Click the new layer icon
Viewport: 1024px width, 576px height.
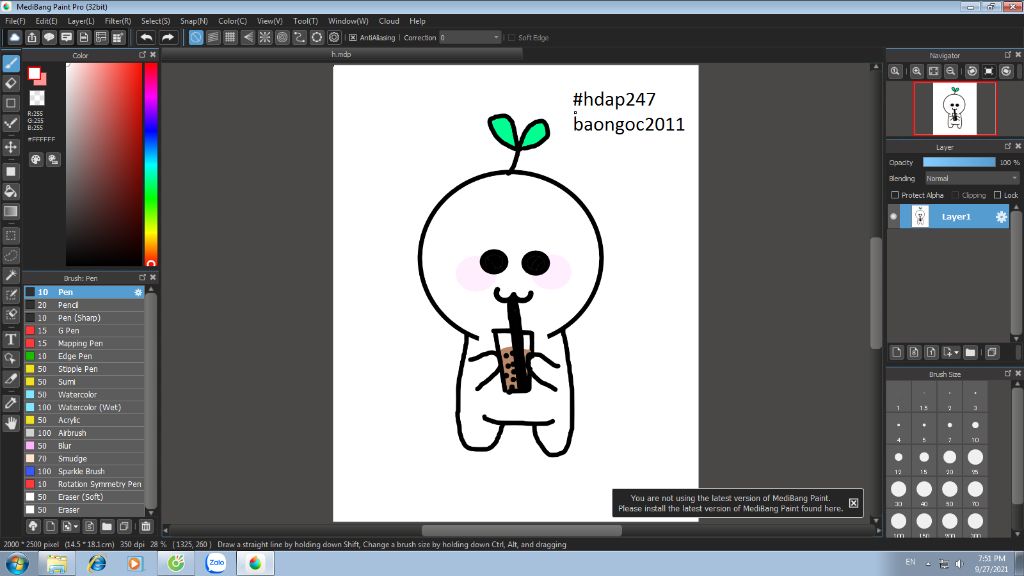(897, 353)
